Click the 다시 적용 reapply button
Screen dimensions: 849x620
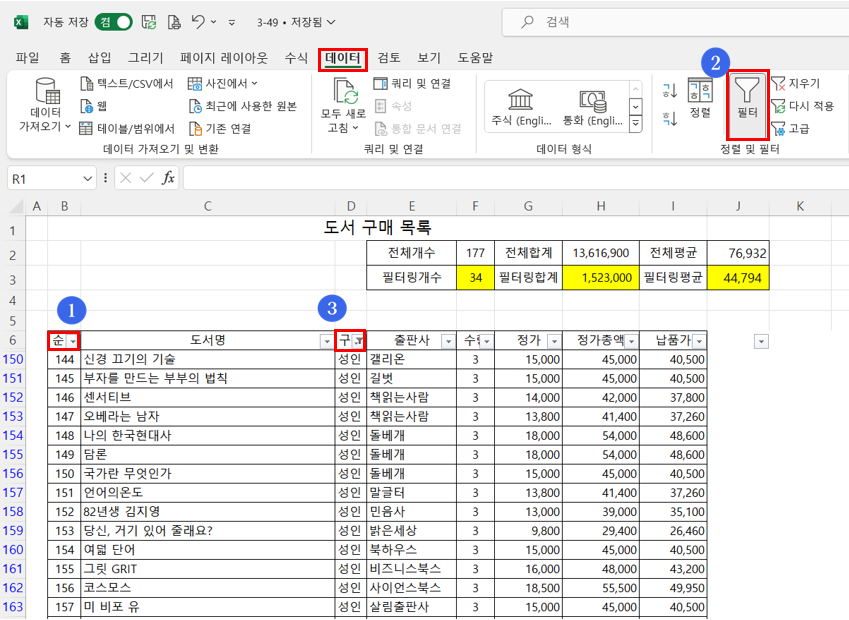pos(802,106)
